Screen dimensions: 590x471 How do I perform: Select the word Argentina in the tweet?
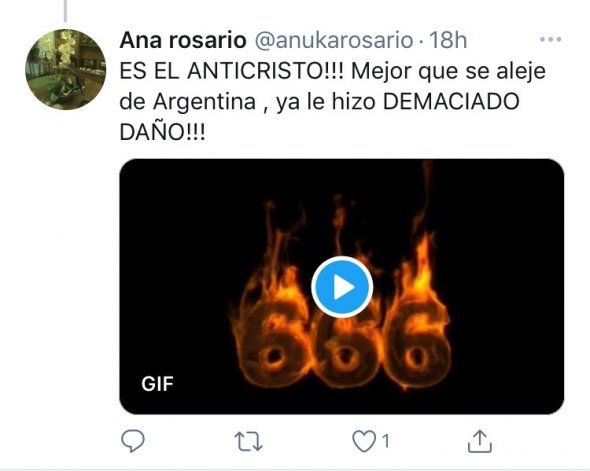[x=204, y=102]
